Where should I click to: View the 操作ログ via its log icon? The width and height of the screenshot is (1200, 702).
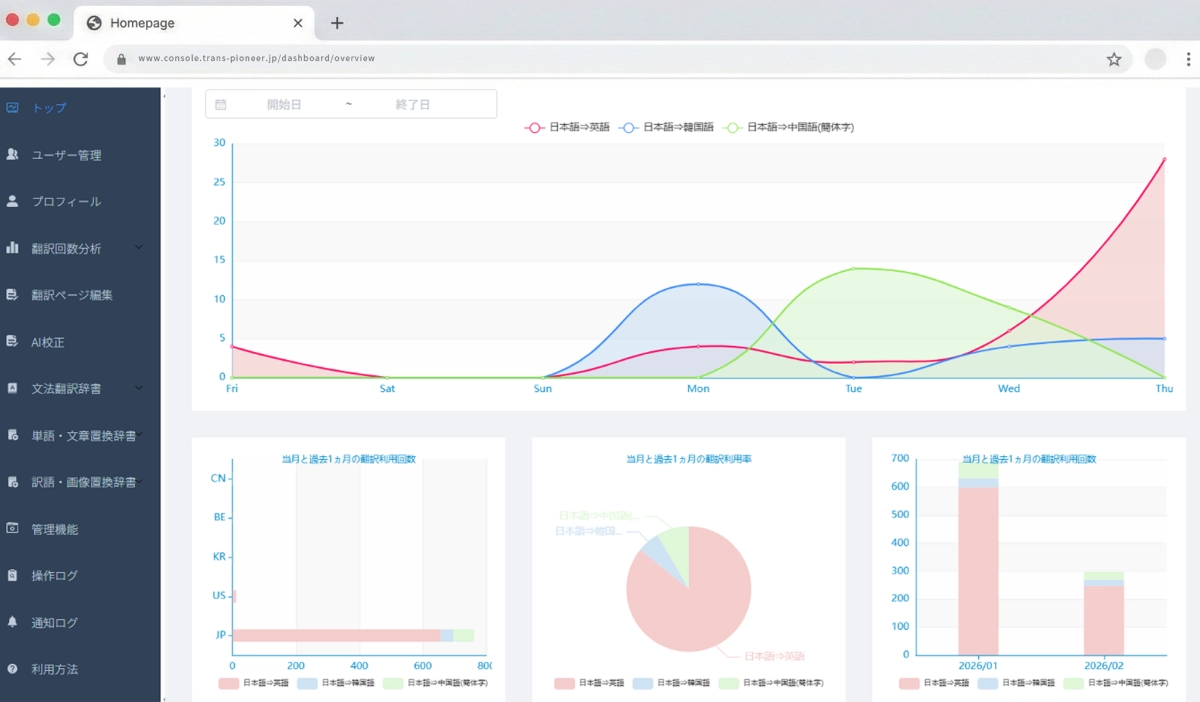click(x=14, y=575)
